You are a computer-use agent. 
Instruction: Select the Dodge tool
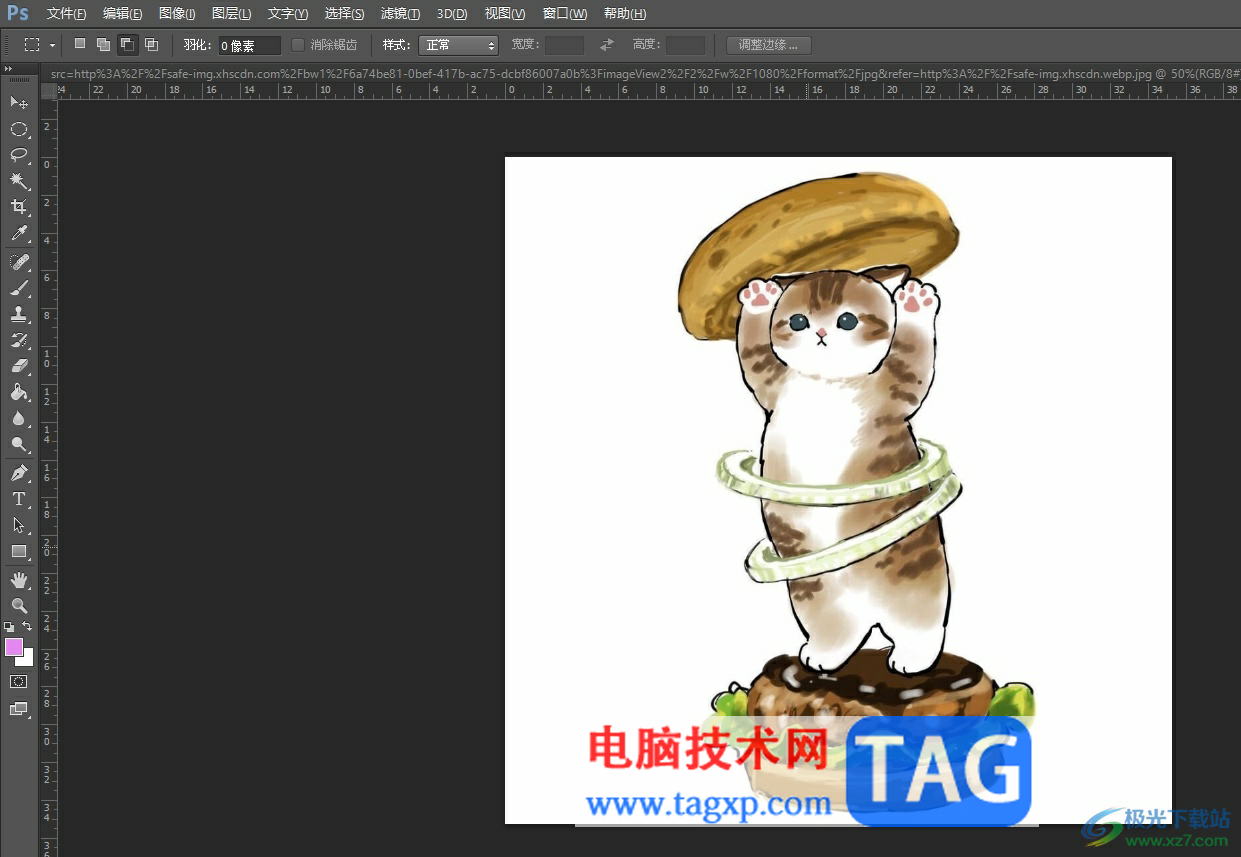[x=19, y=444]
